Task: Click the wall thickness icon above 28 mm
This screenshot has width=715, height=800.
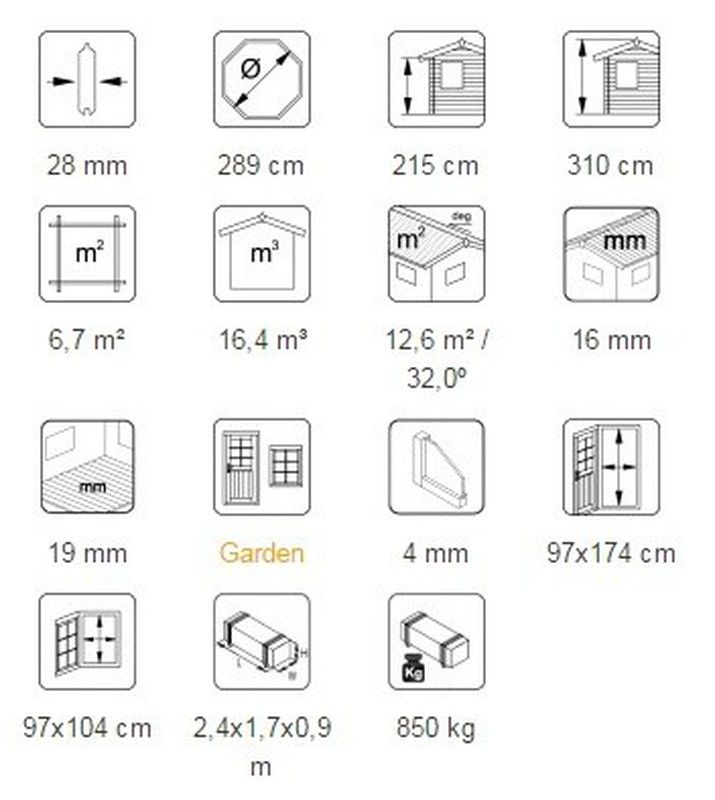Action: (87, 79)
